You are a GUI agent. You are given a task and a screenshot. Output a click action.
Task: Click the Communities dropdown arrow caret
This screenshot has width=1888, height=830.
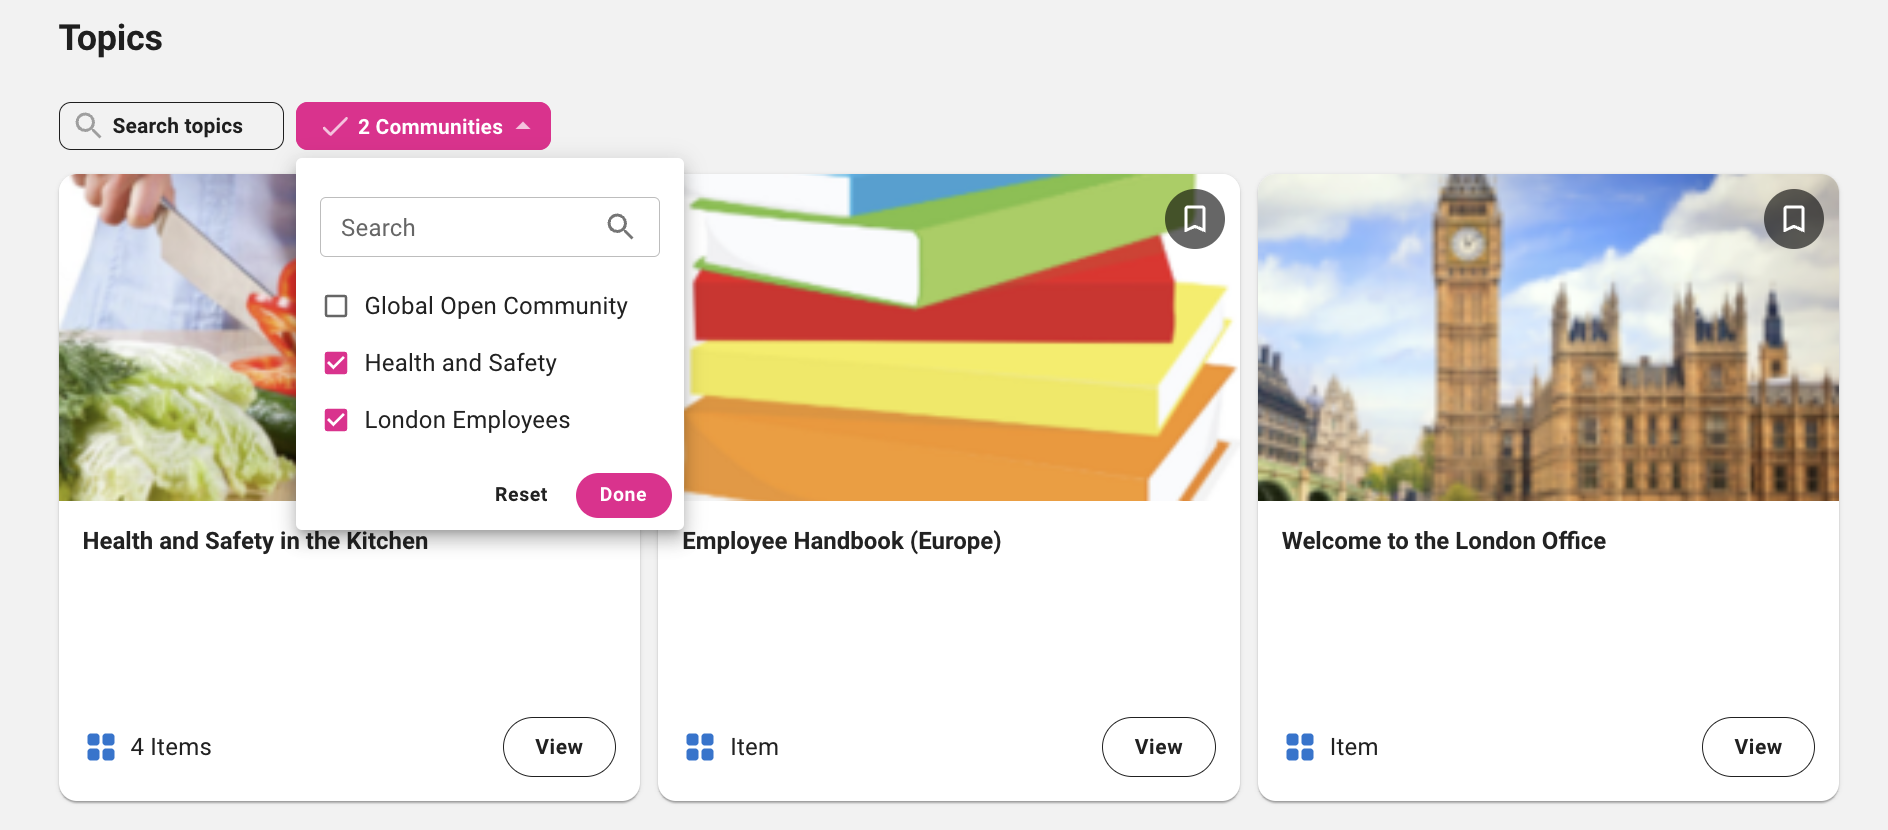(x=523, y=126)
